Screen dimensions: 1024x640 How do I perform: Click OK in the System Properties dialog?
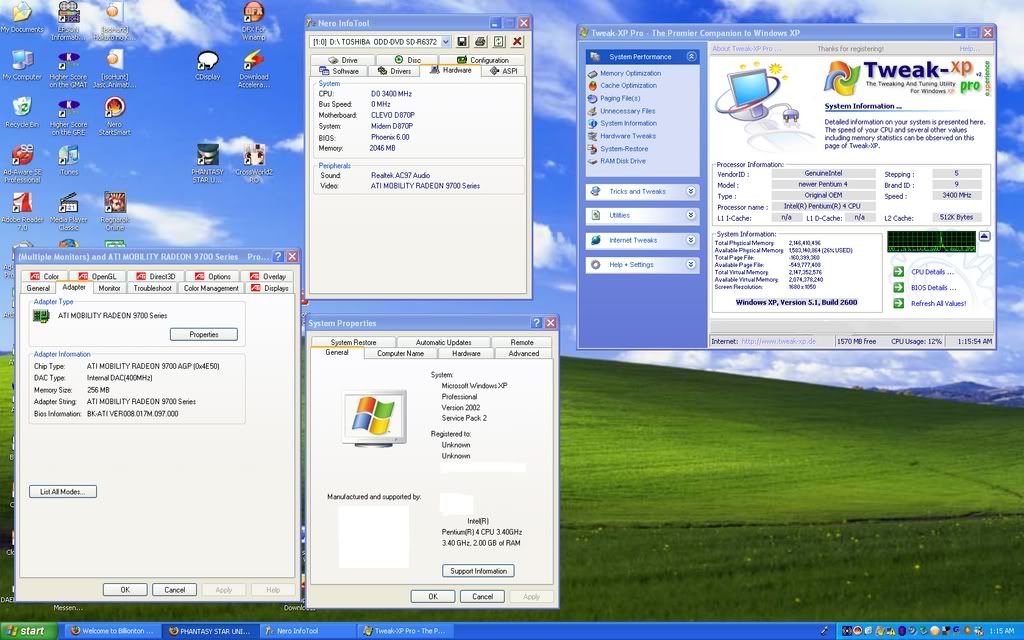pyautogui.click(x=433, y=596)
